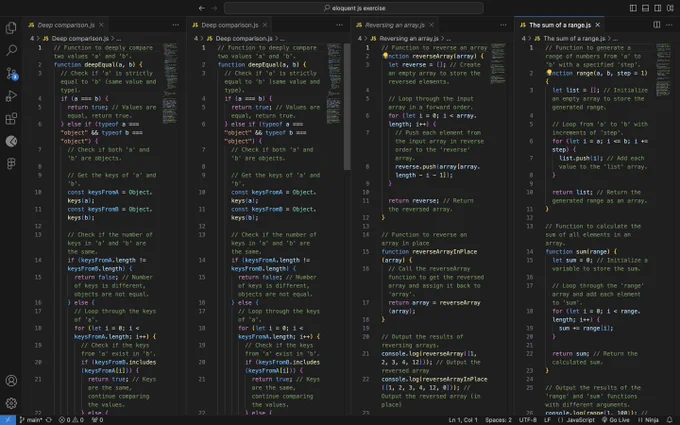Click 'return reverse;' line in Reversing an array editor

point(413,201)
